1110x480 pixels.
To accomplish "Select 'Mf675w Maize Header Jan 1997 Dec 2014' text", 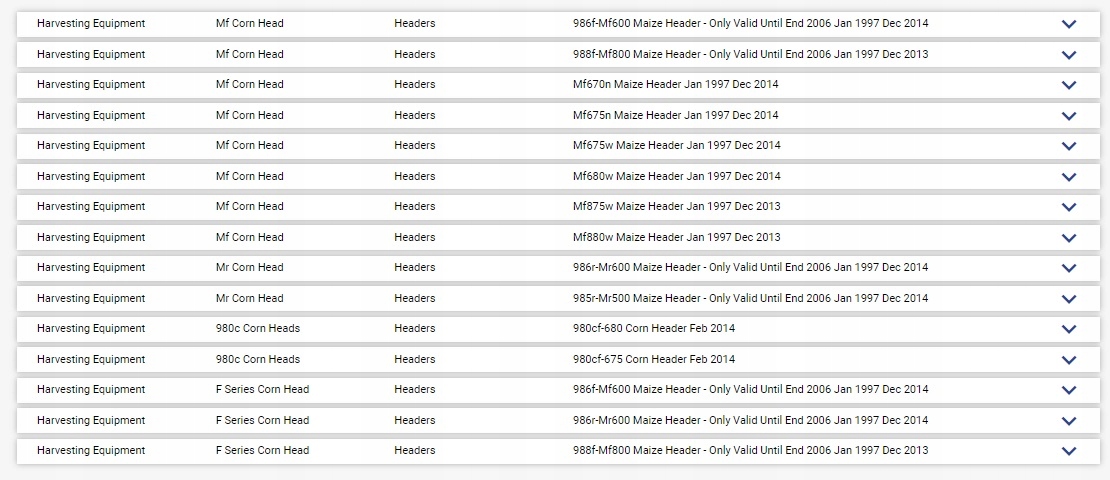I will point(677,145).
